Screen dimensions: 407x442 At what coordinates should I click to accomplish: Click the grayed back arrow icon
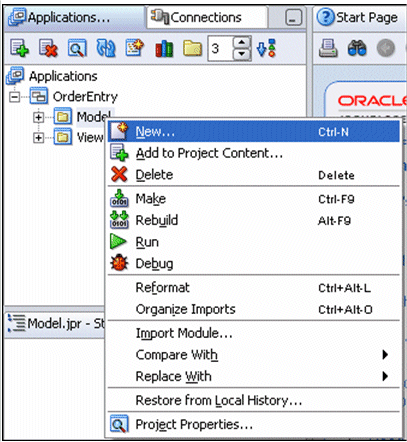click(x=386, y=49)
